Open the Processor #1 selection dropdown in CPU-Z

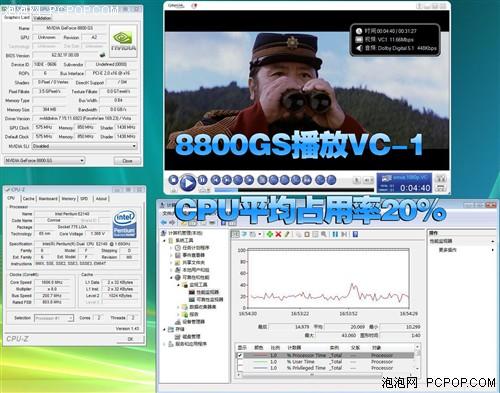pyautogui.click(x=54, y=318)
